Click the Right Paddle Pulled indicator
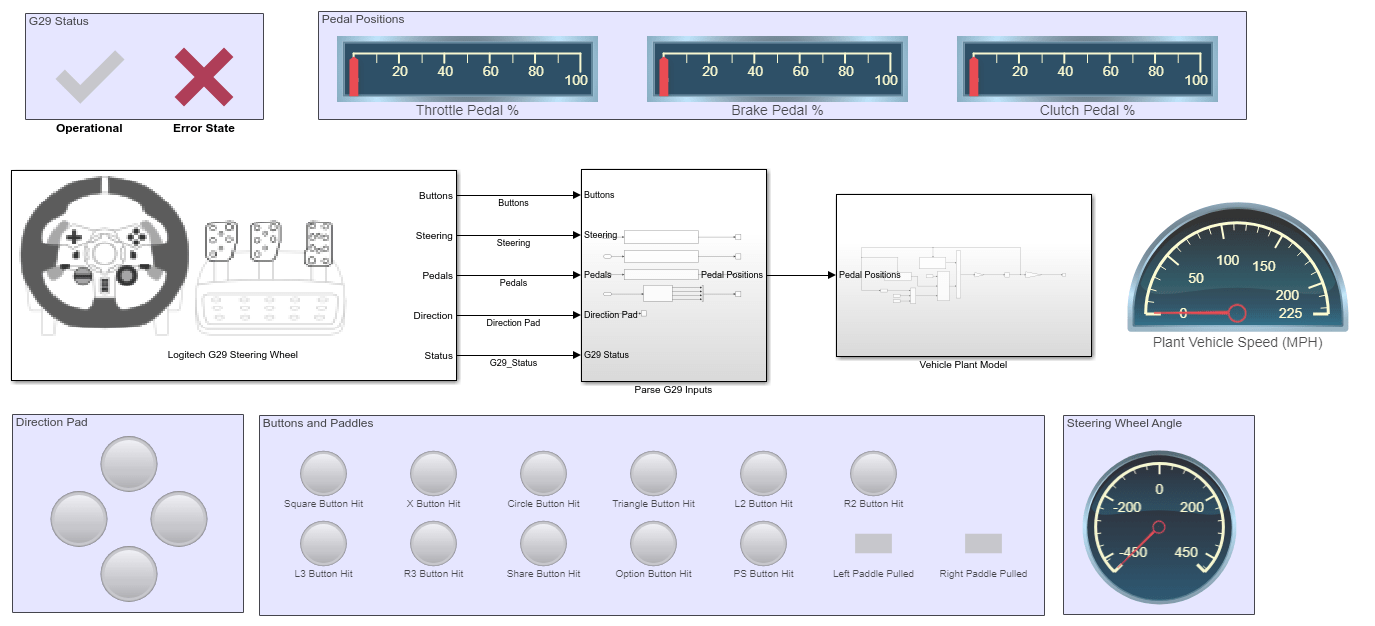The width and height of the screenshot is (1375, 626). 983,543
